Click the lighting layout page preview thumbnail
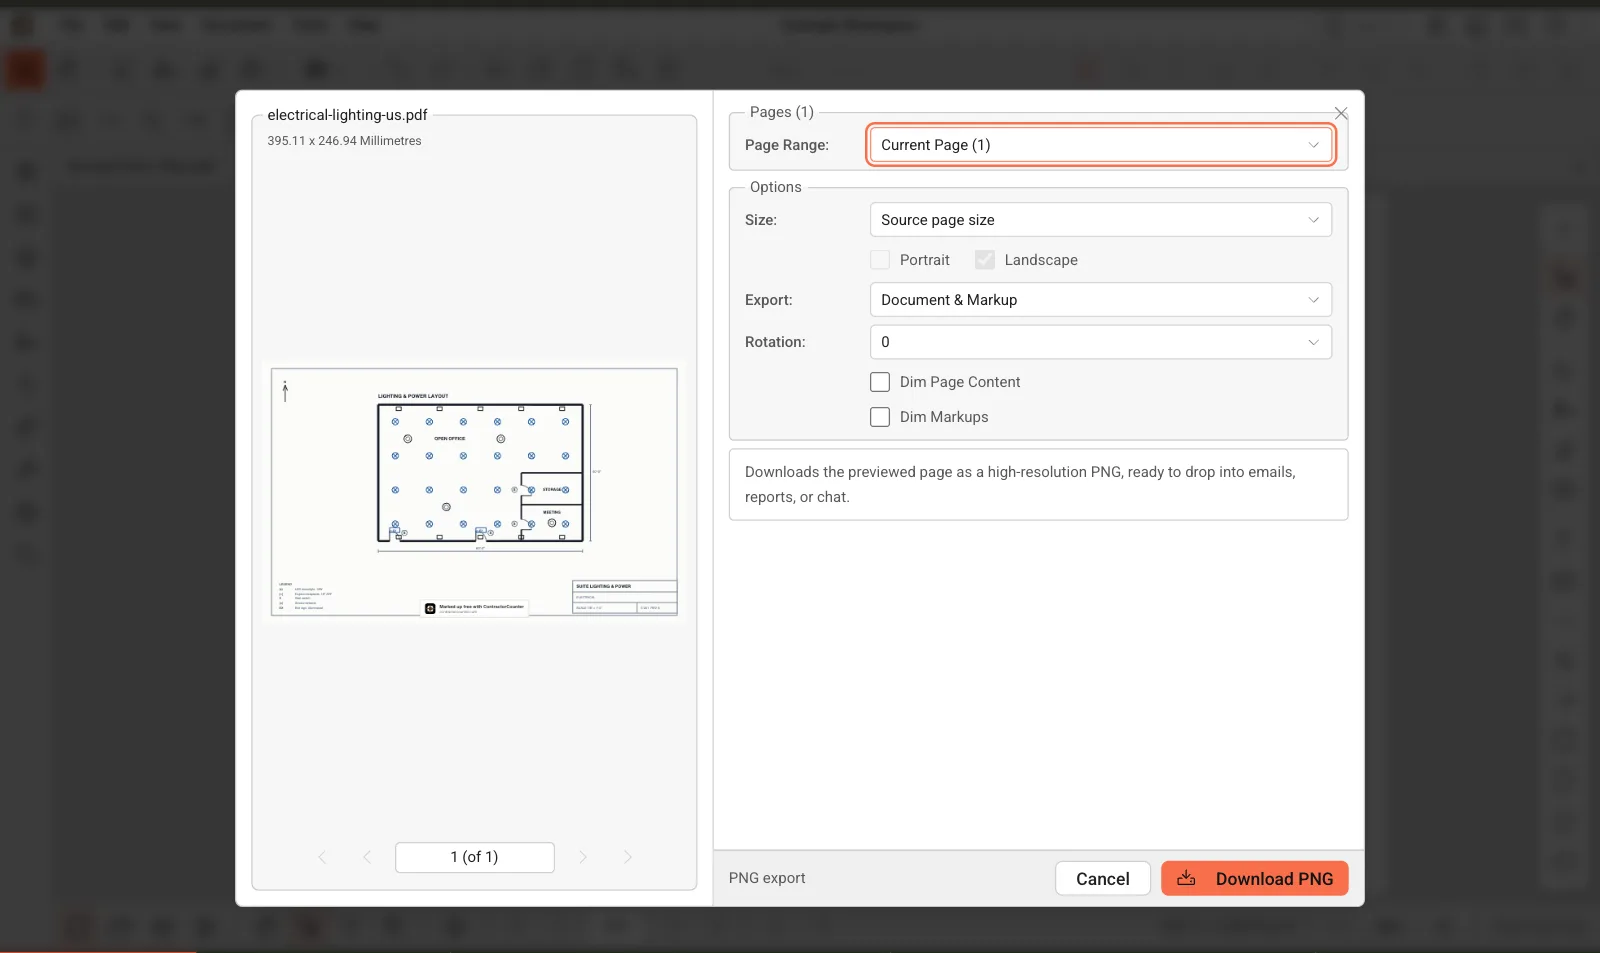1600x953 pixels. [474, 492]
